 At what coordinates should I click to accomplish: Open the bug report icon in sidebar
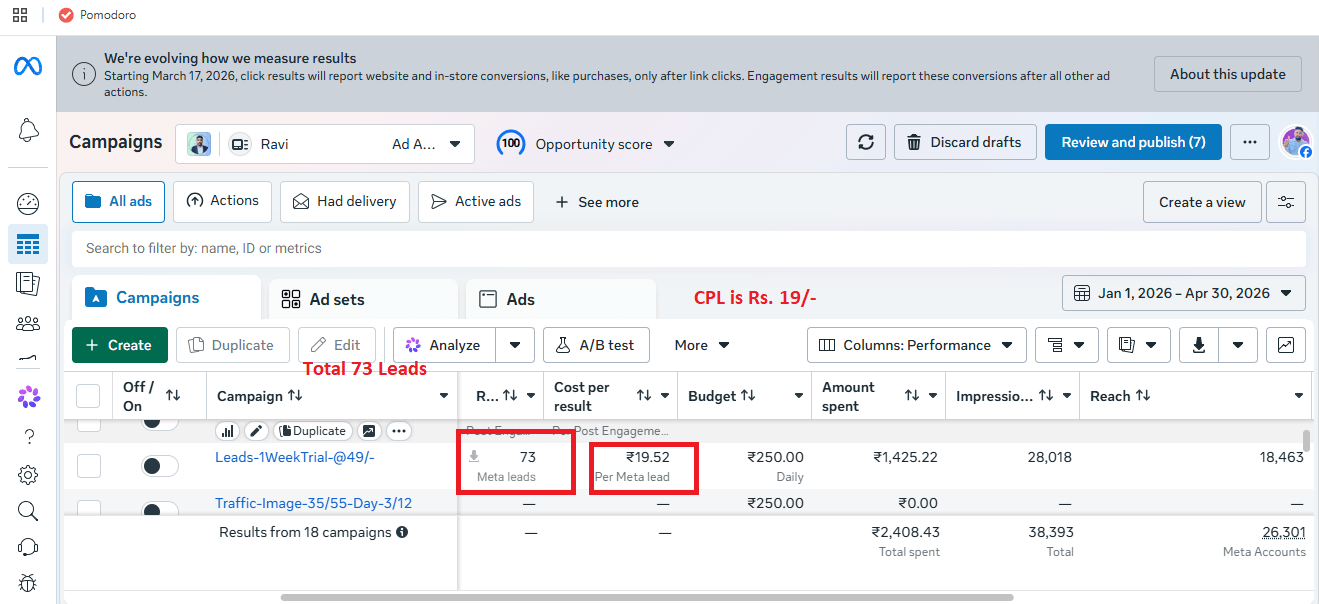28,583
